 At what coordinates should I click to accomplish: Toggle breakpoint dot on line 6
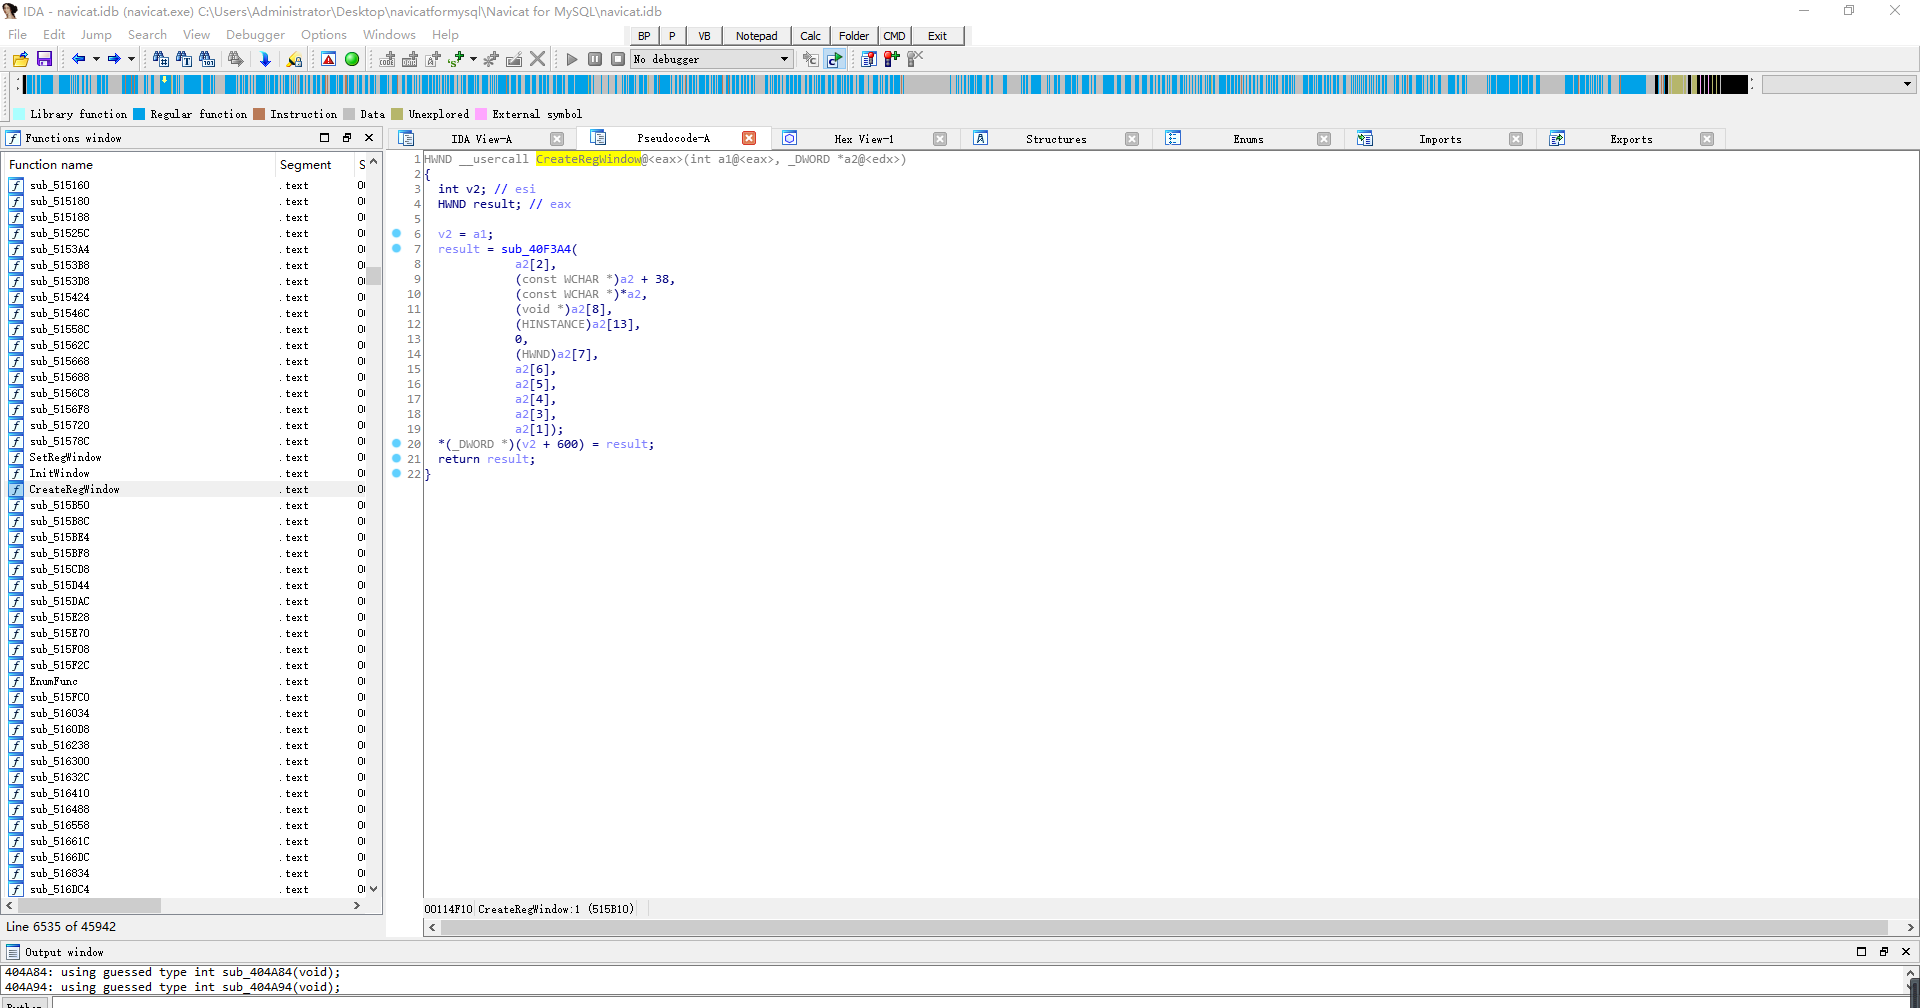click(397, 234)
